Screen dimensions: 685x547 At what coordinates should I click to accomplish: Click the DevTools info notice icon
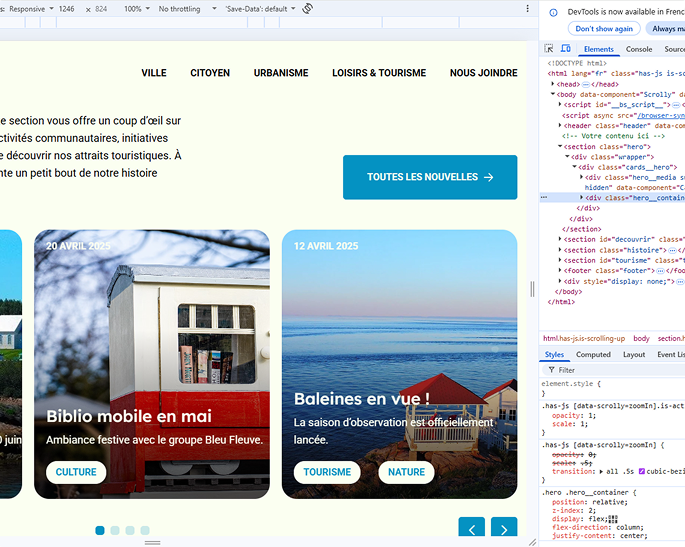pyautogui.click(x=553, y=13)
